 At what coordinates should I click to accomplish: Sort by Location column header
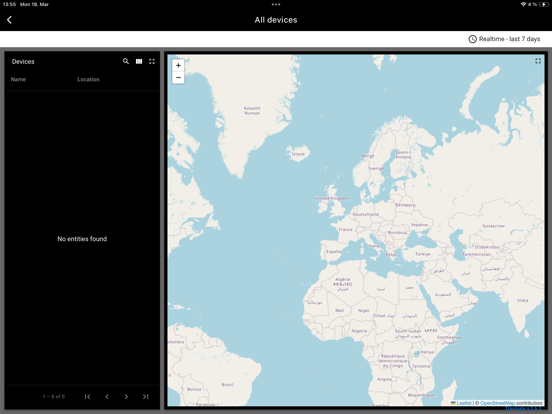tap(88, 80)
